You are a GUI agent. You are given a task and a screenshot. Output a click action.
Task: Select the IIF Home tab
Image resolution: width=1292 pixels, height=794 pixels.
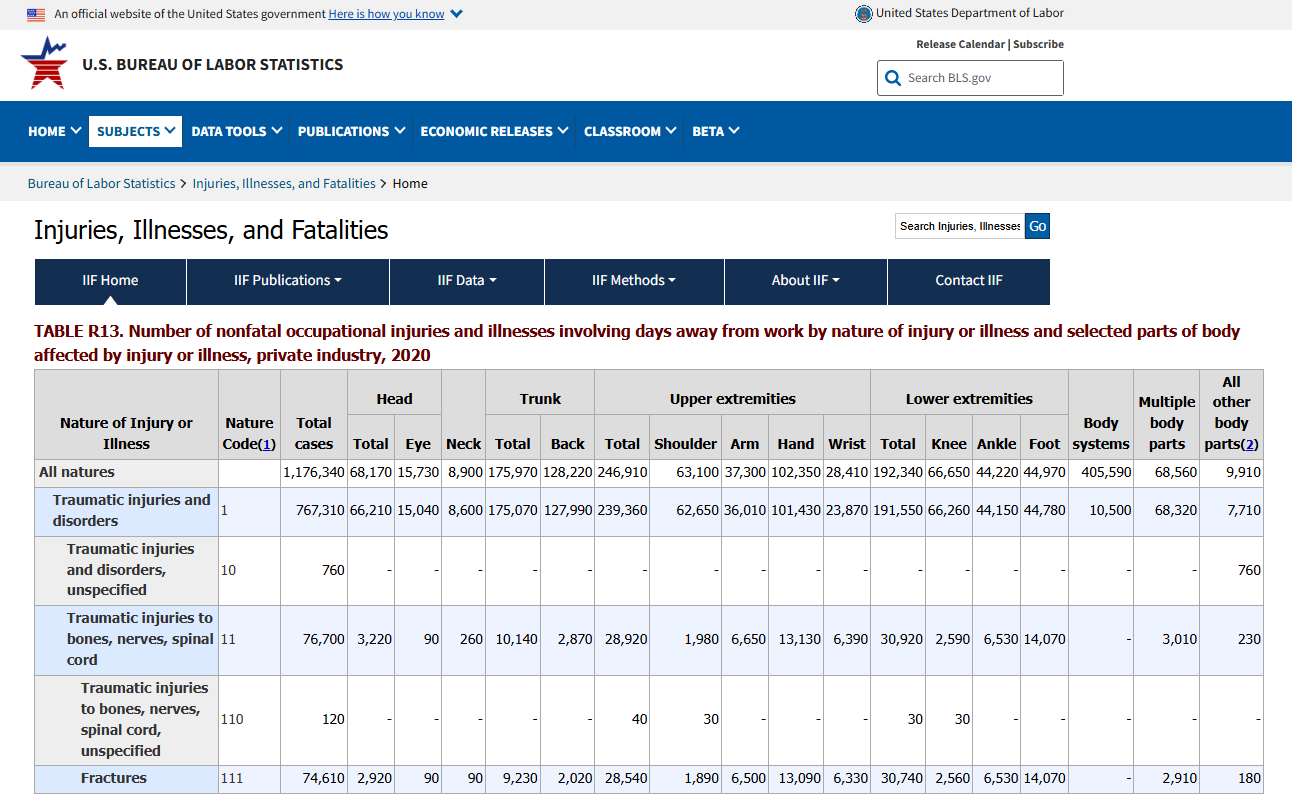coord(110,281)
